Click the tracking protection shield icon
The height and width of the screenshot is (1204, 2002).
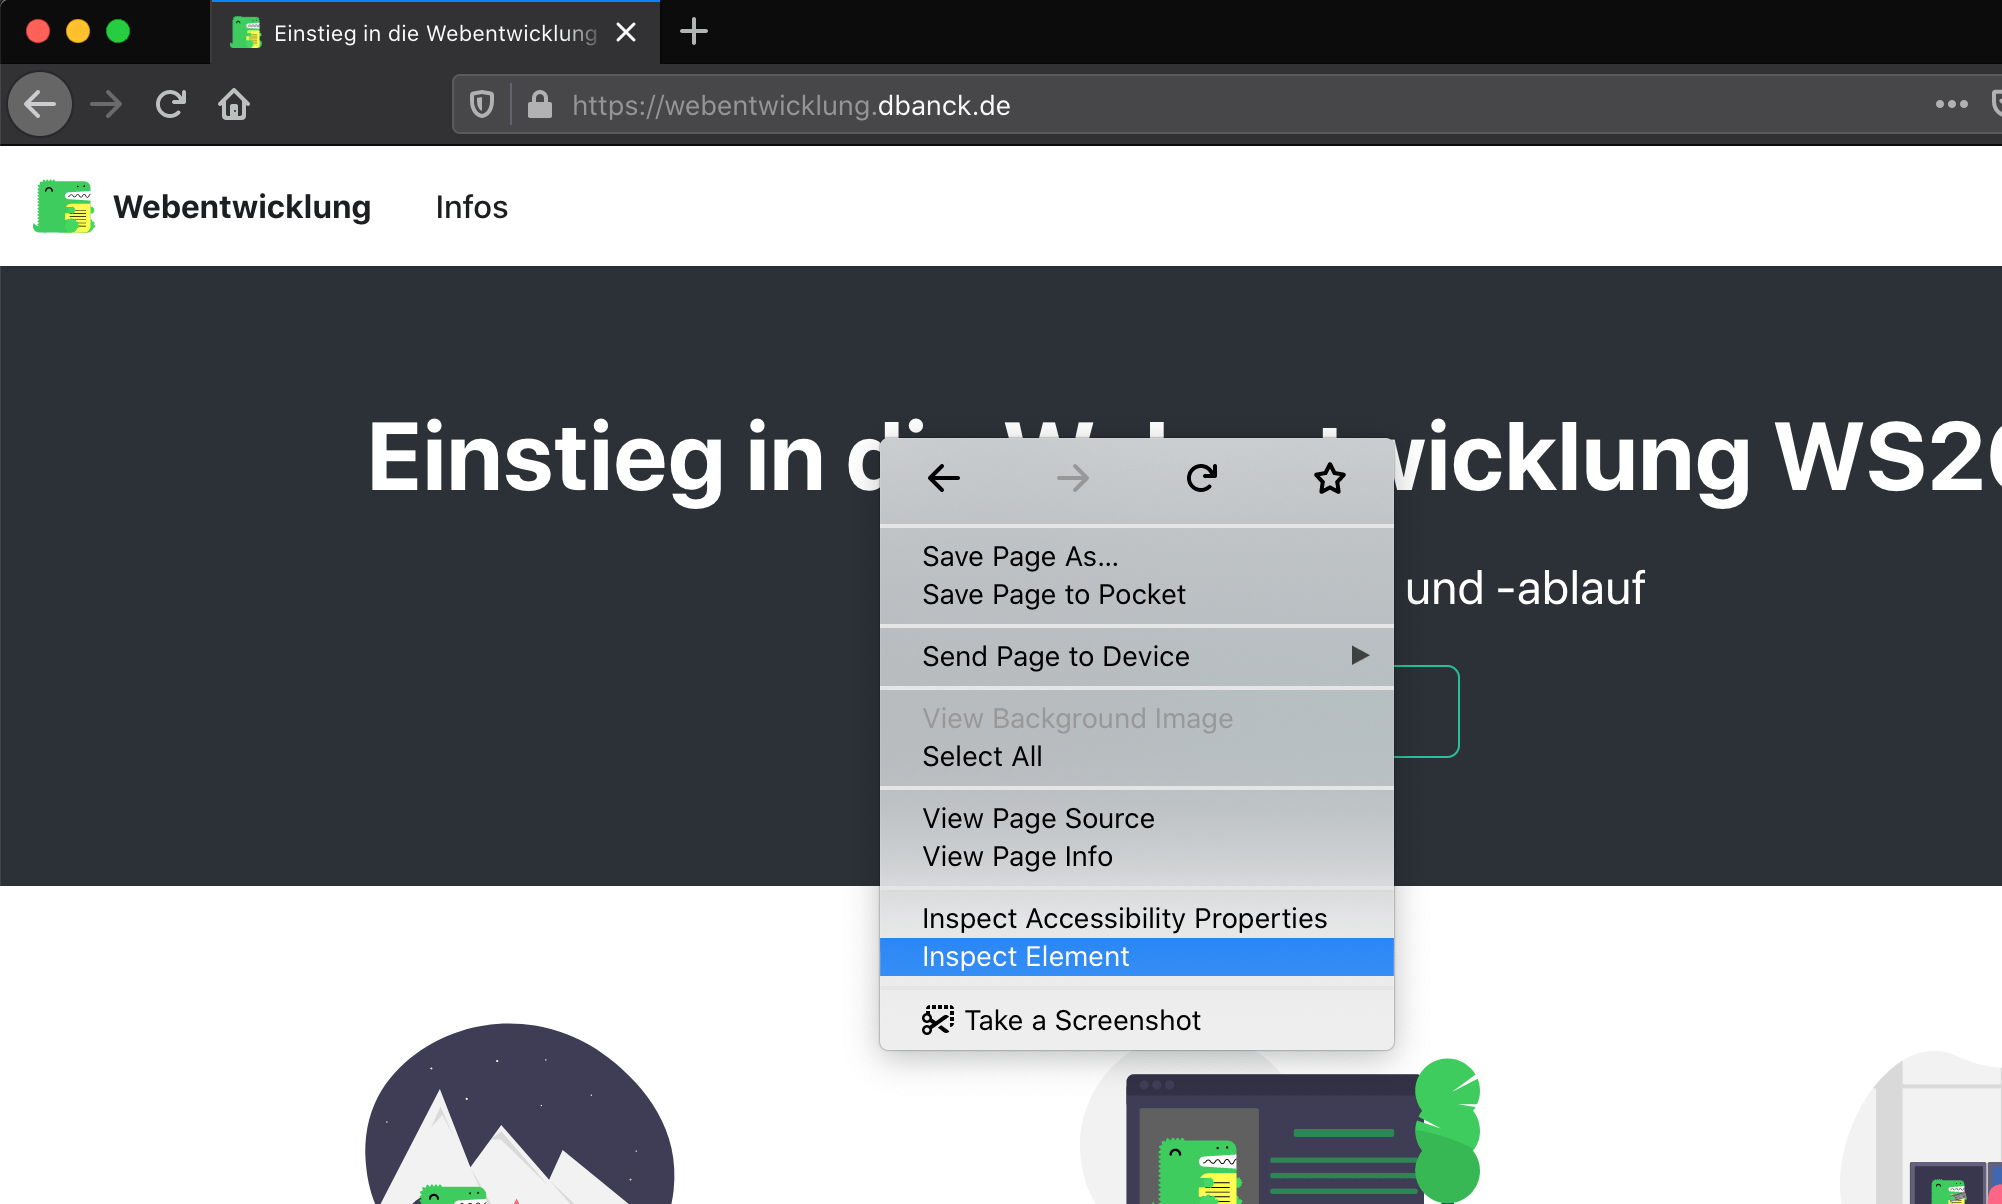(482, 104)
